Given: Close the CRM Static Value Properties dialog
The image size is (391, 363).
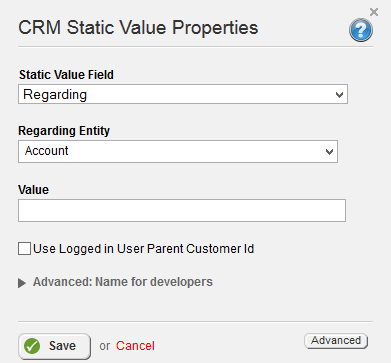Looking at the screenshot, I should click(x=374, y=12).
